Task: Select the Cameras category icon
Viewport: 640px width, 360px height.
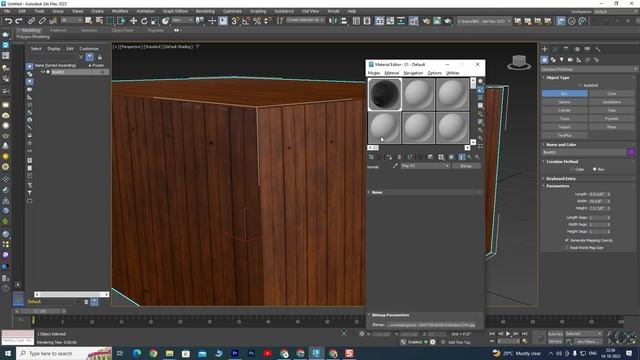Action: point(570,60)
